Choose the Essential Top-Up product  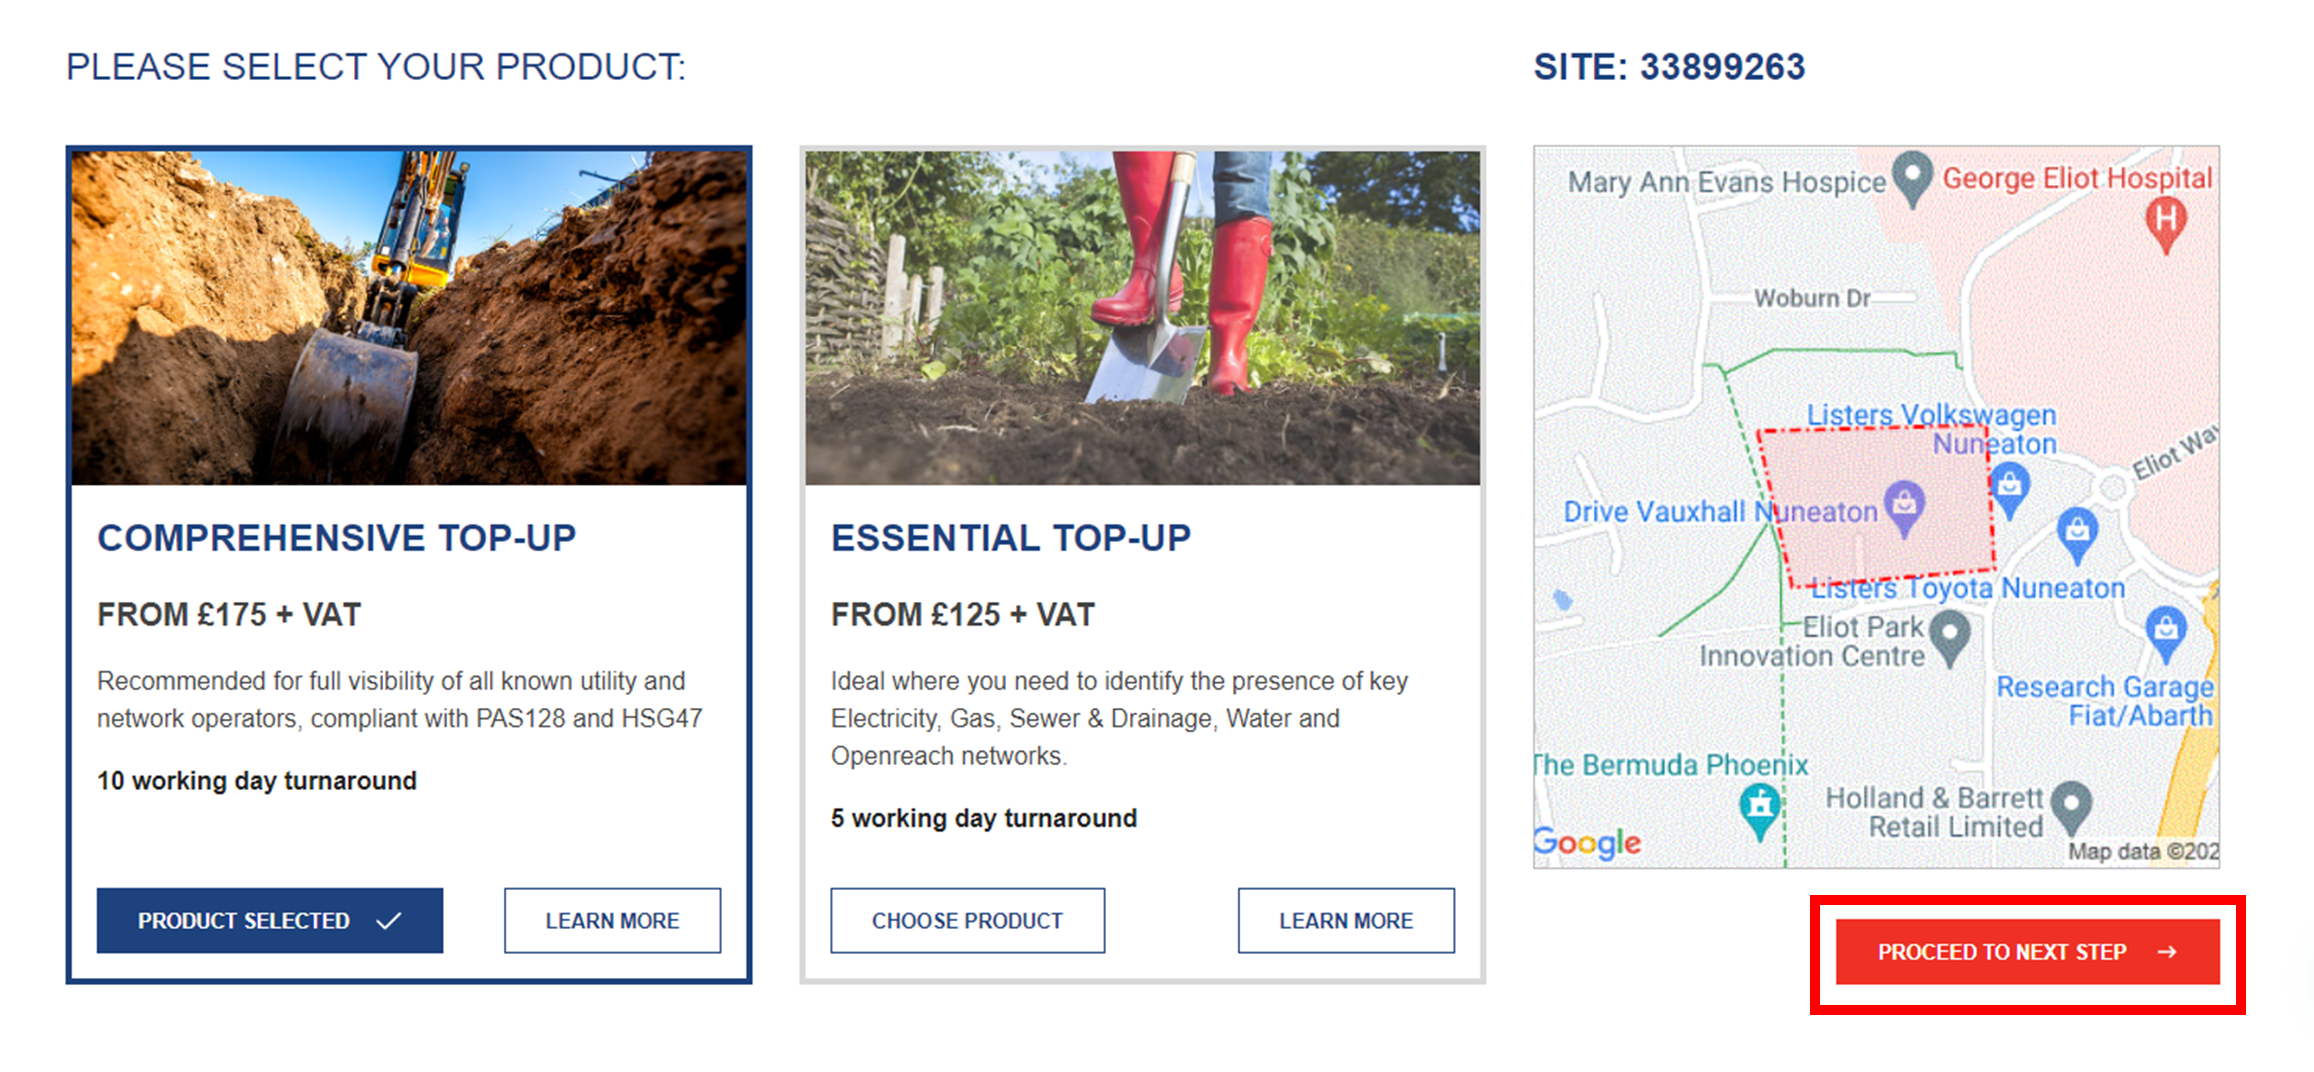(967, 920)
